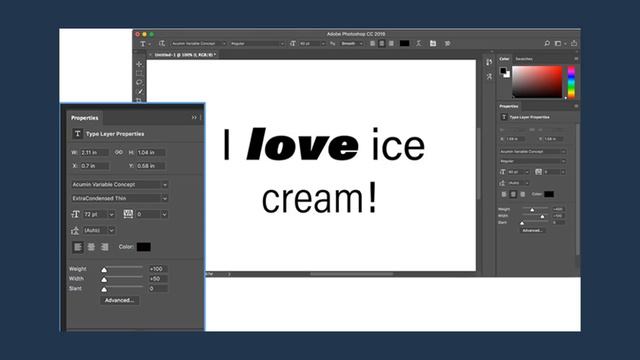Click the Slant slider handle in large panel

[x=104, y=289]
